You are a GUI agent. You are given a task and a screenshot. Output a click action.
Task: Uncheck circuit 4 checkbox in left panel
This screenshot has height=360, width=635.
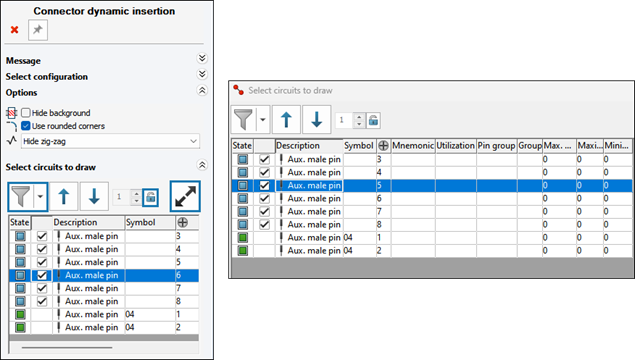[42, 249]
